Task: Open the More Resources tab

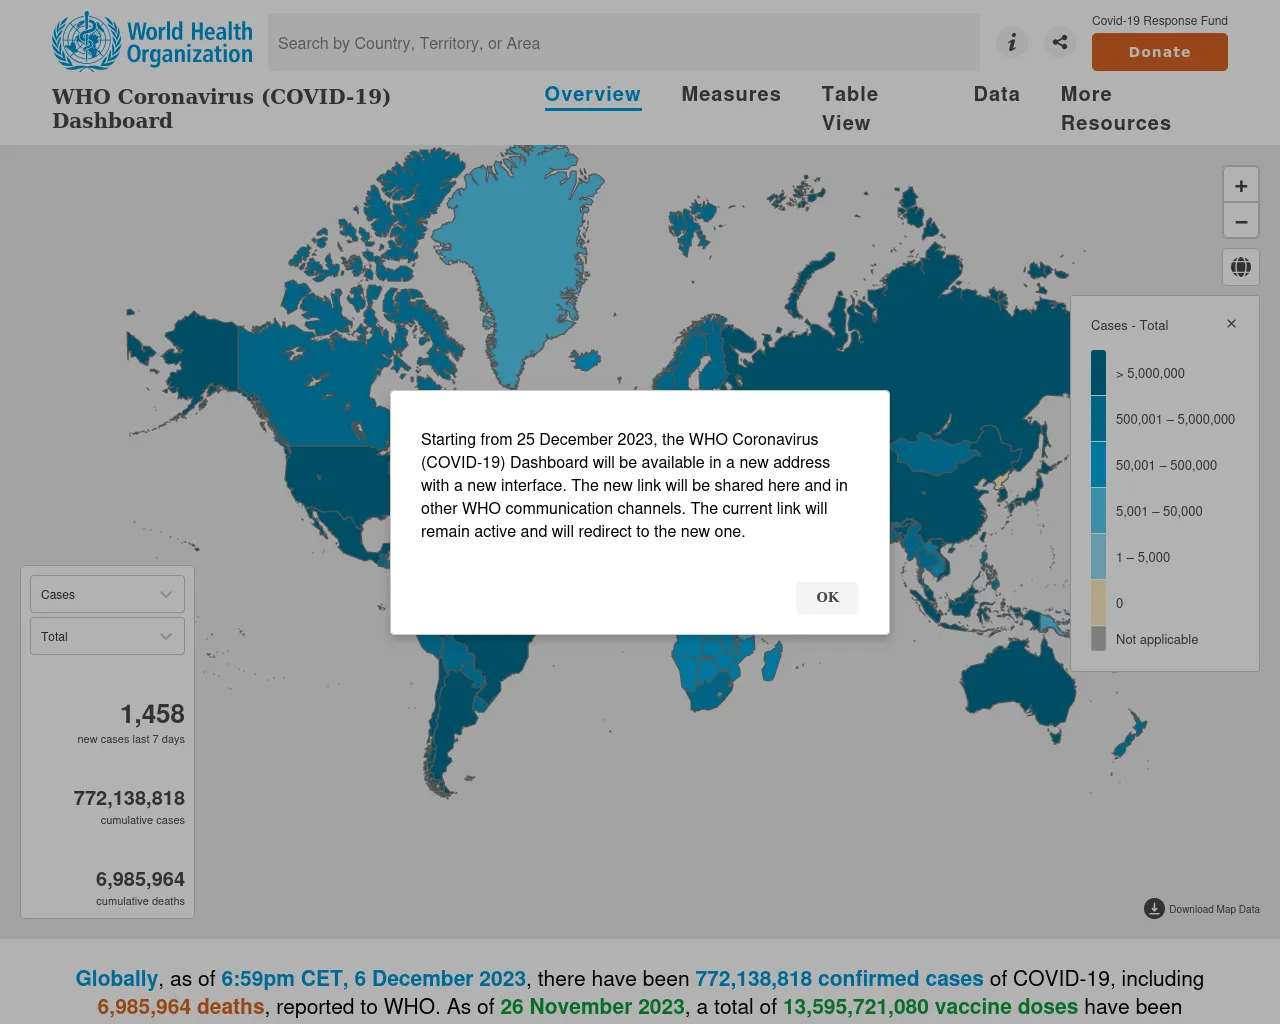Action: (1116, 108)
